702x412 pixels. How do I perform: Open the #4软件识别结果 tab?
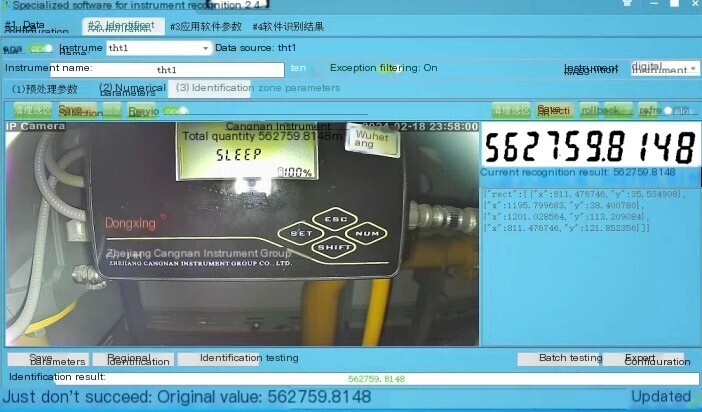point(288,26)
